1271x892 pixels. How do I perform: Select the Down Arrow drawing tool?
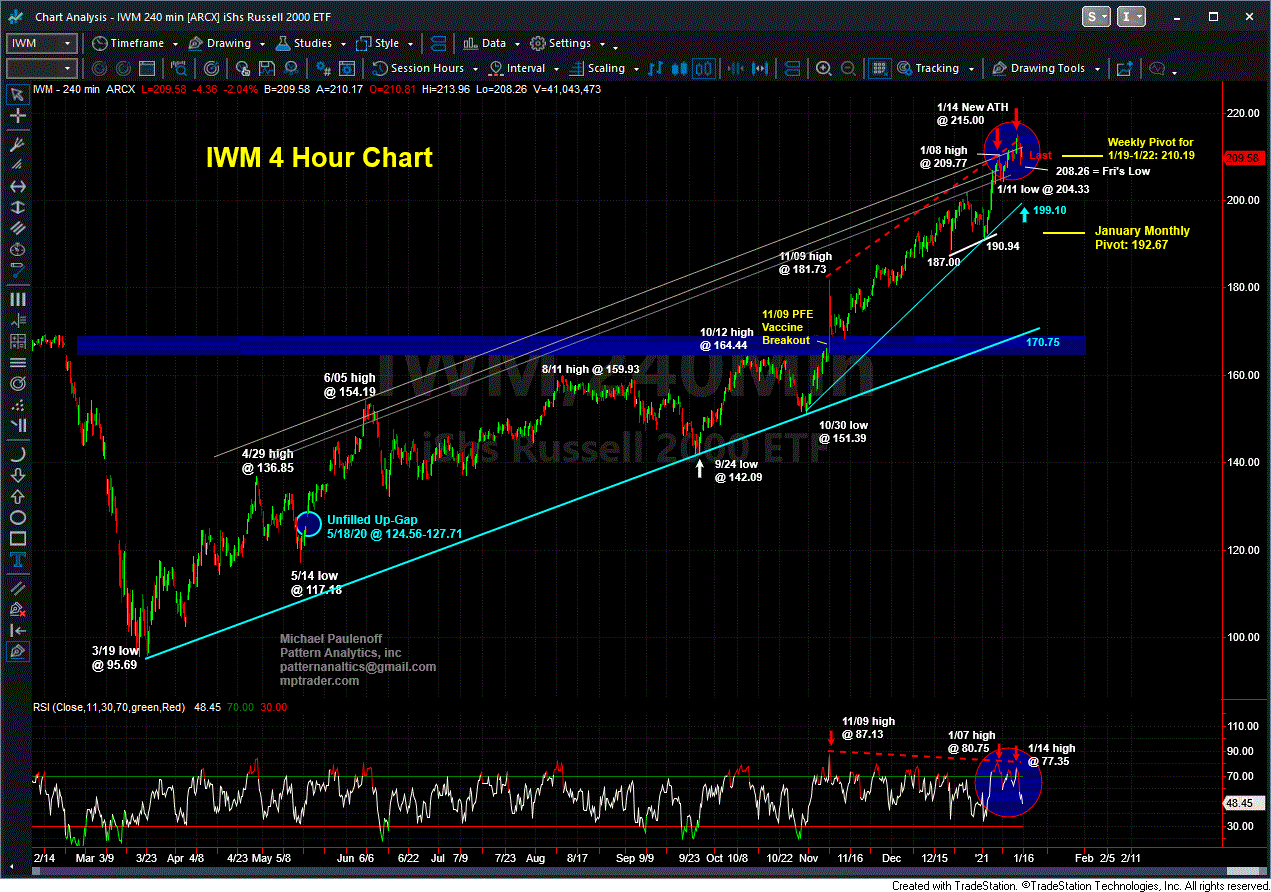click(x=18, y=476)
